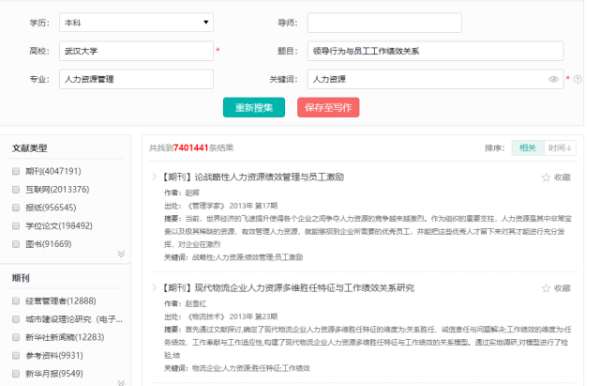Image resolution: width=600 pixels, height=386 pixels.
Task: Check the 互联网(2013376) checkbox
Action: pyautogui.click(x=16, y=189)
